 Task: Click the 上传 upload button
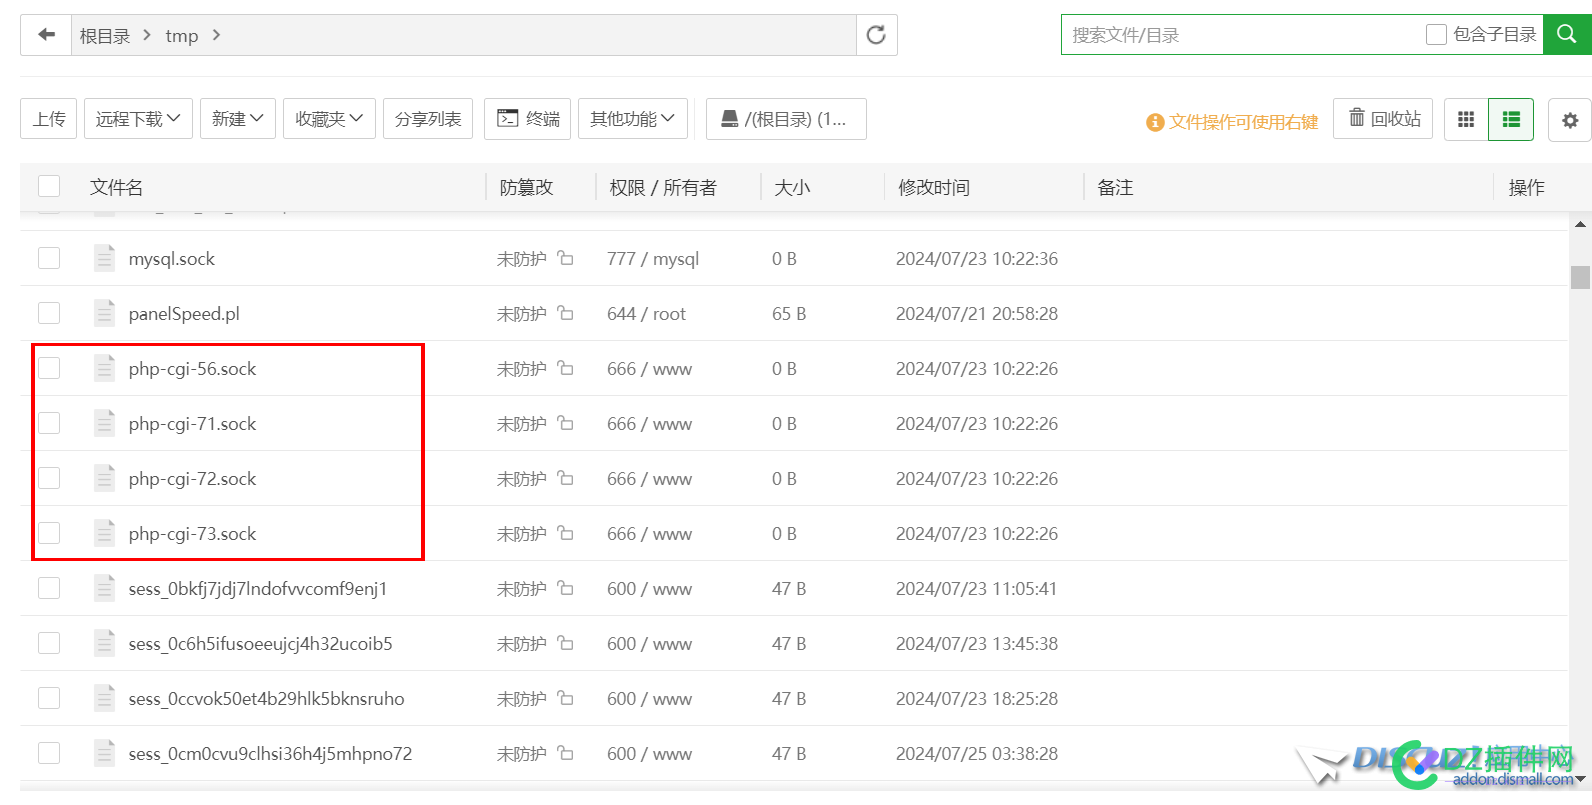[x=49, y=119]
